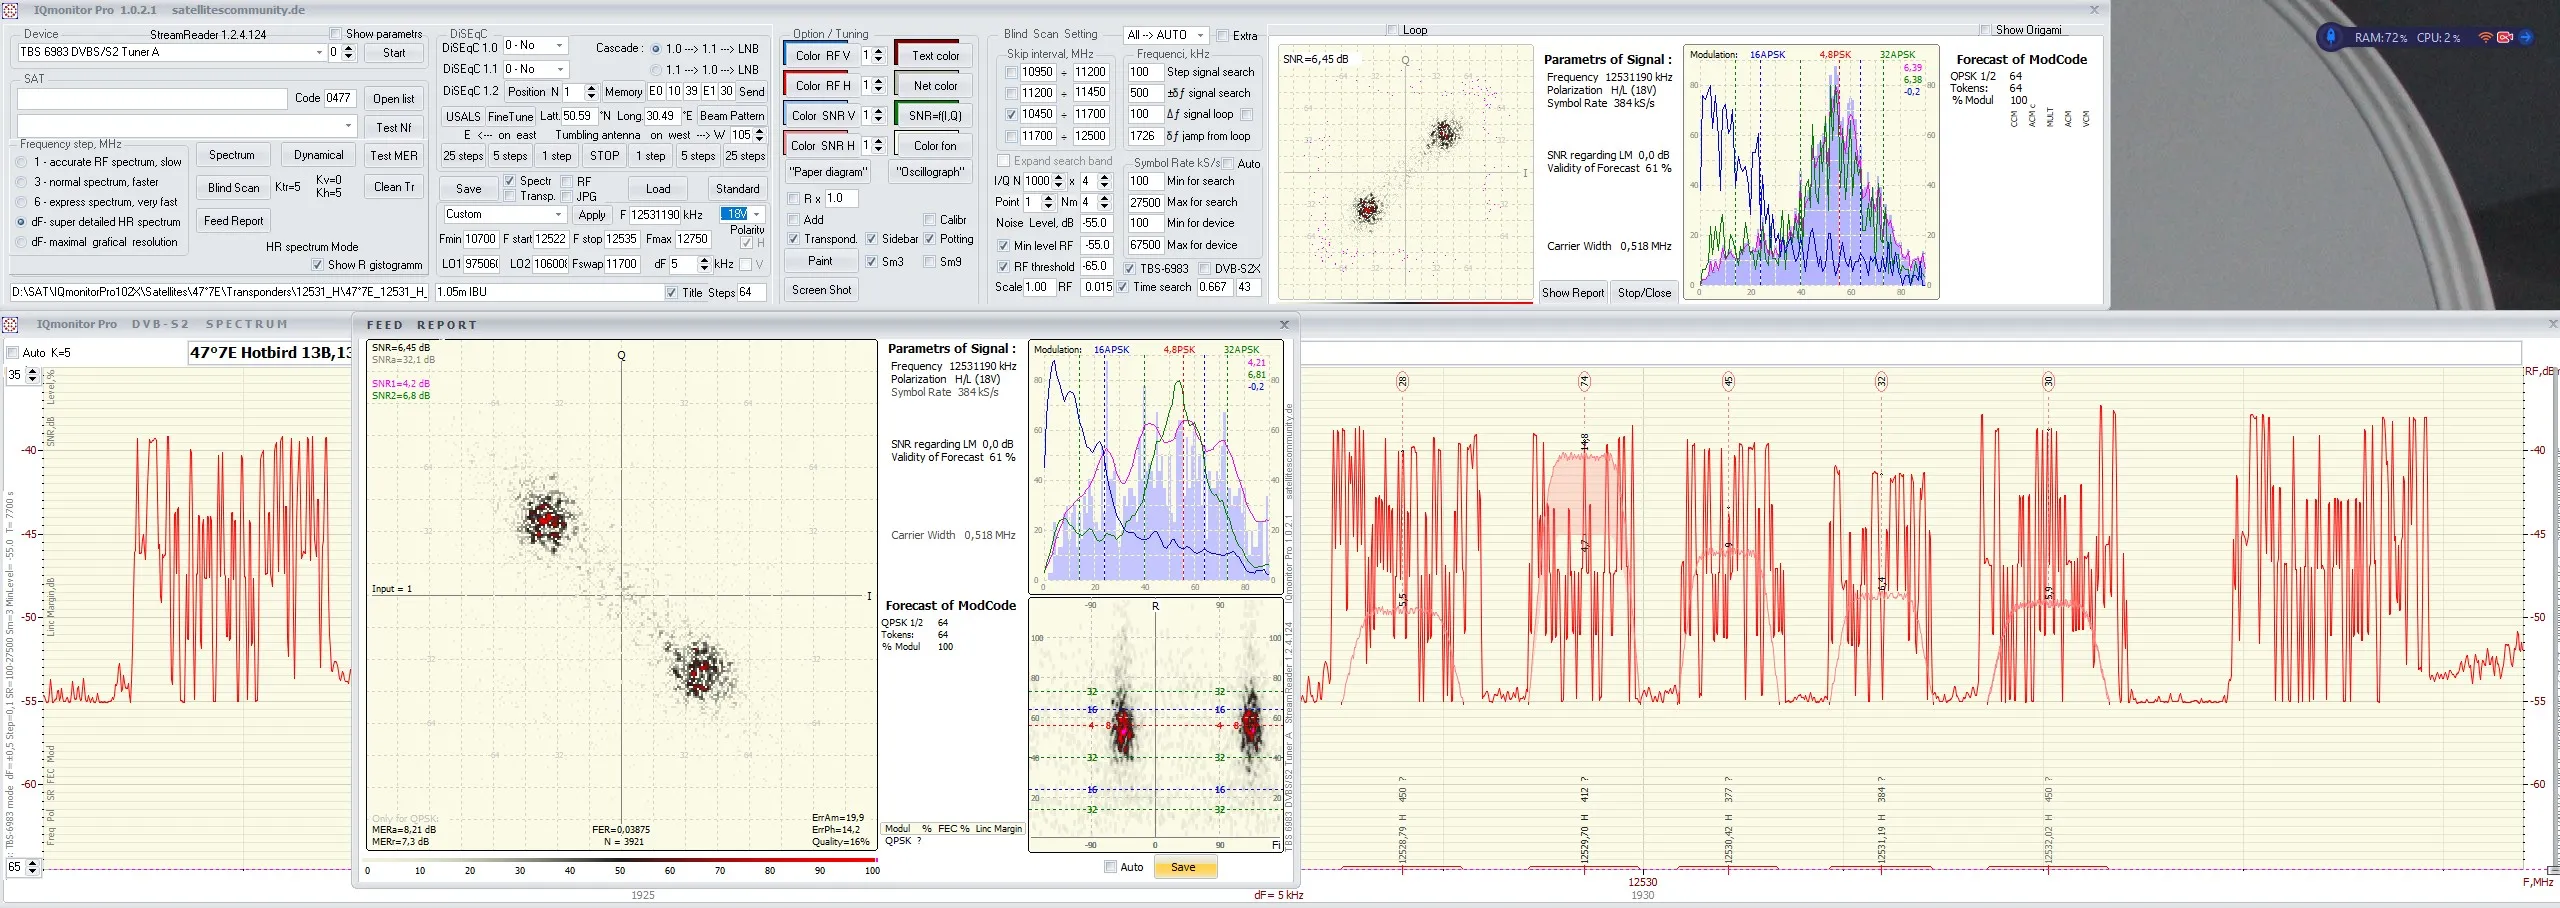
Task: Click the frequency F 12531190 kHz input field
Action: pyautogui.click(x=667, y=214)
